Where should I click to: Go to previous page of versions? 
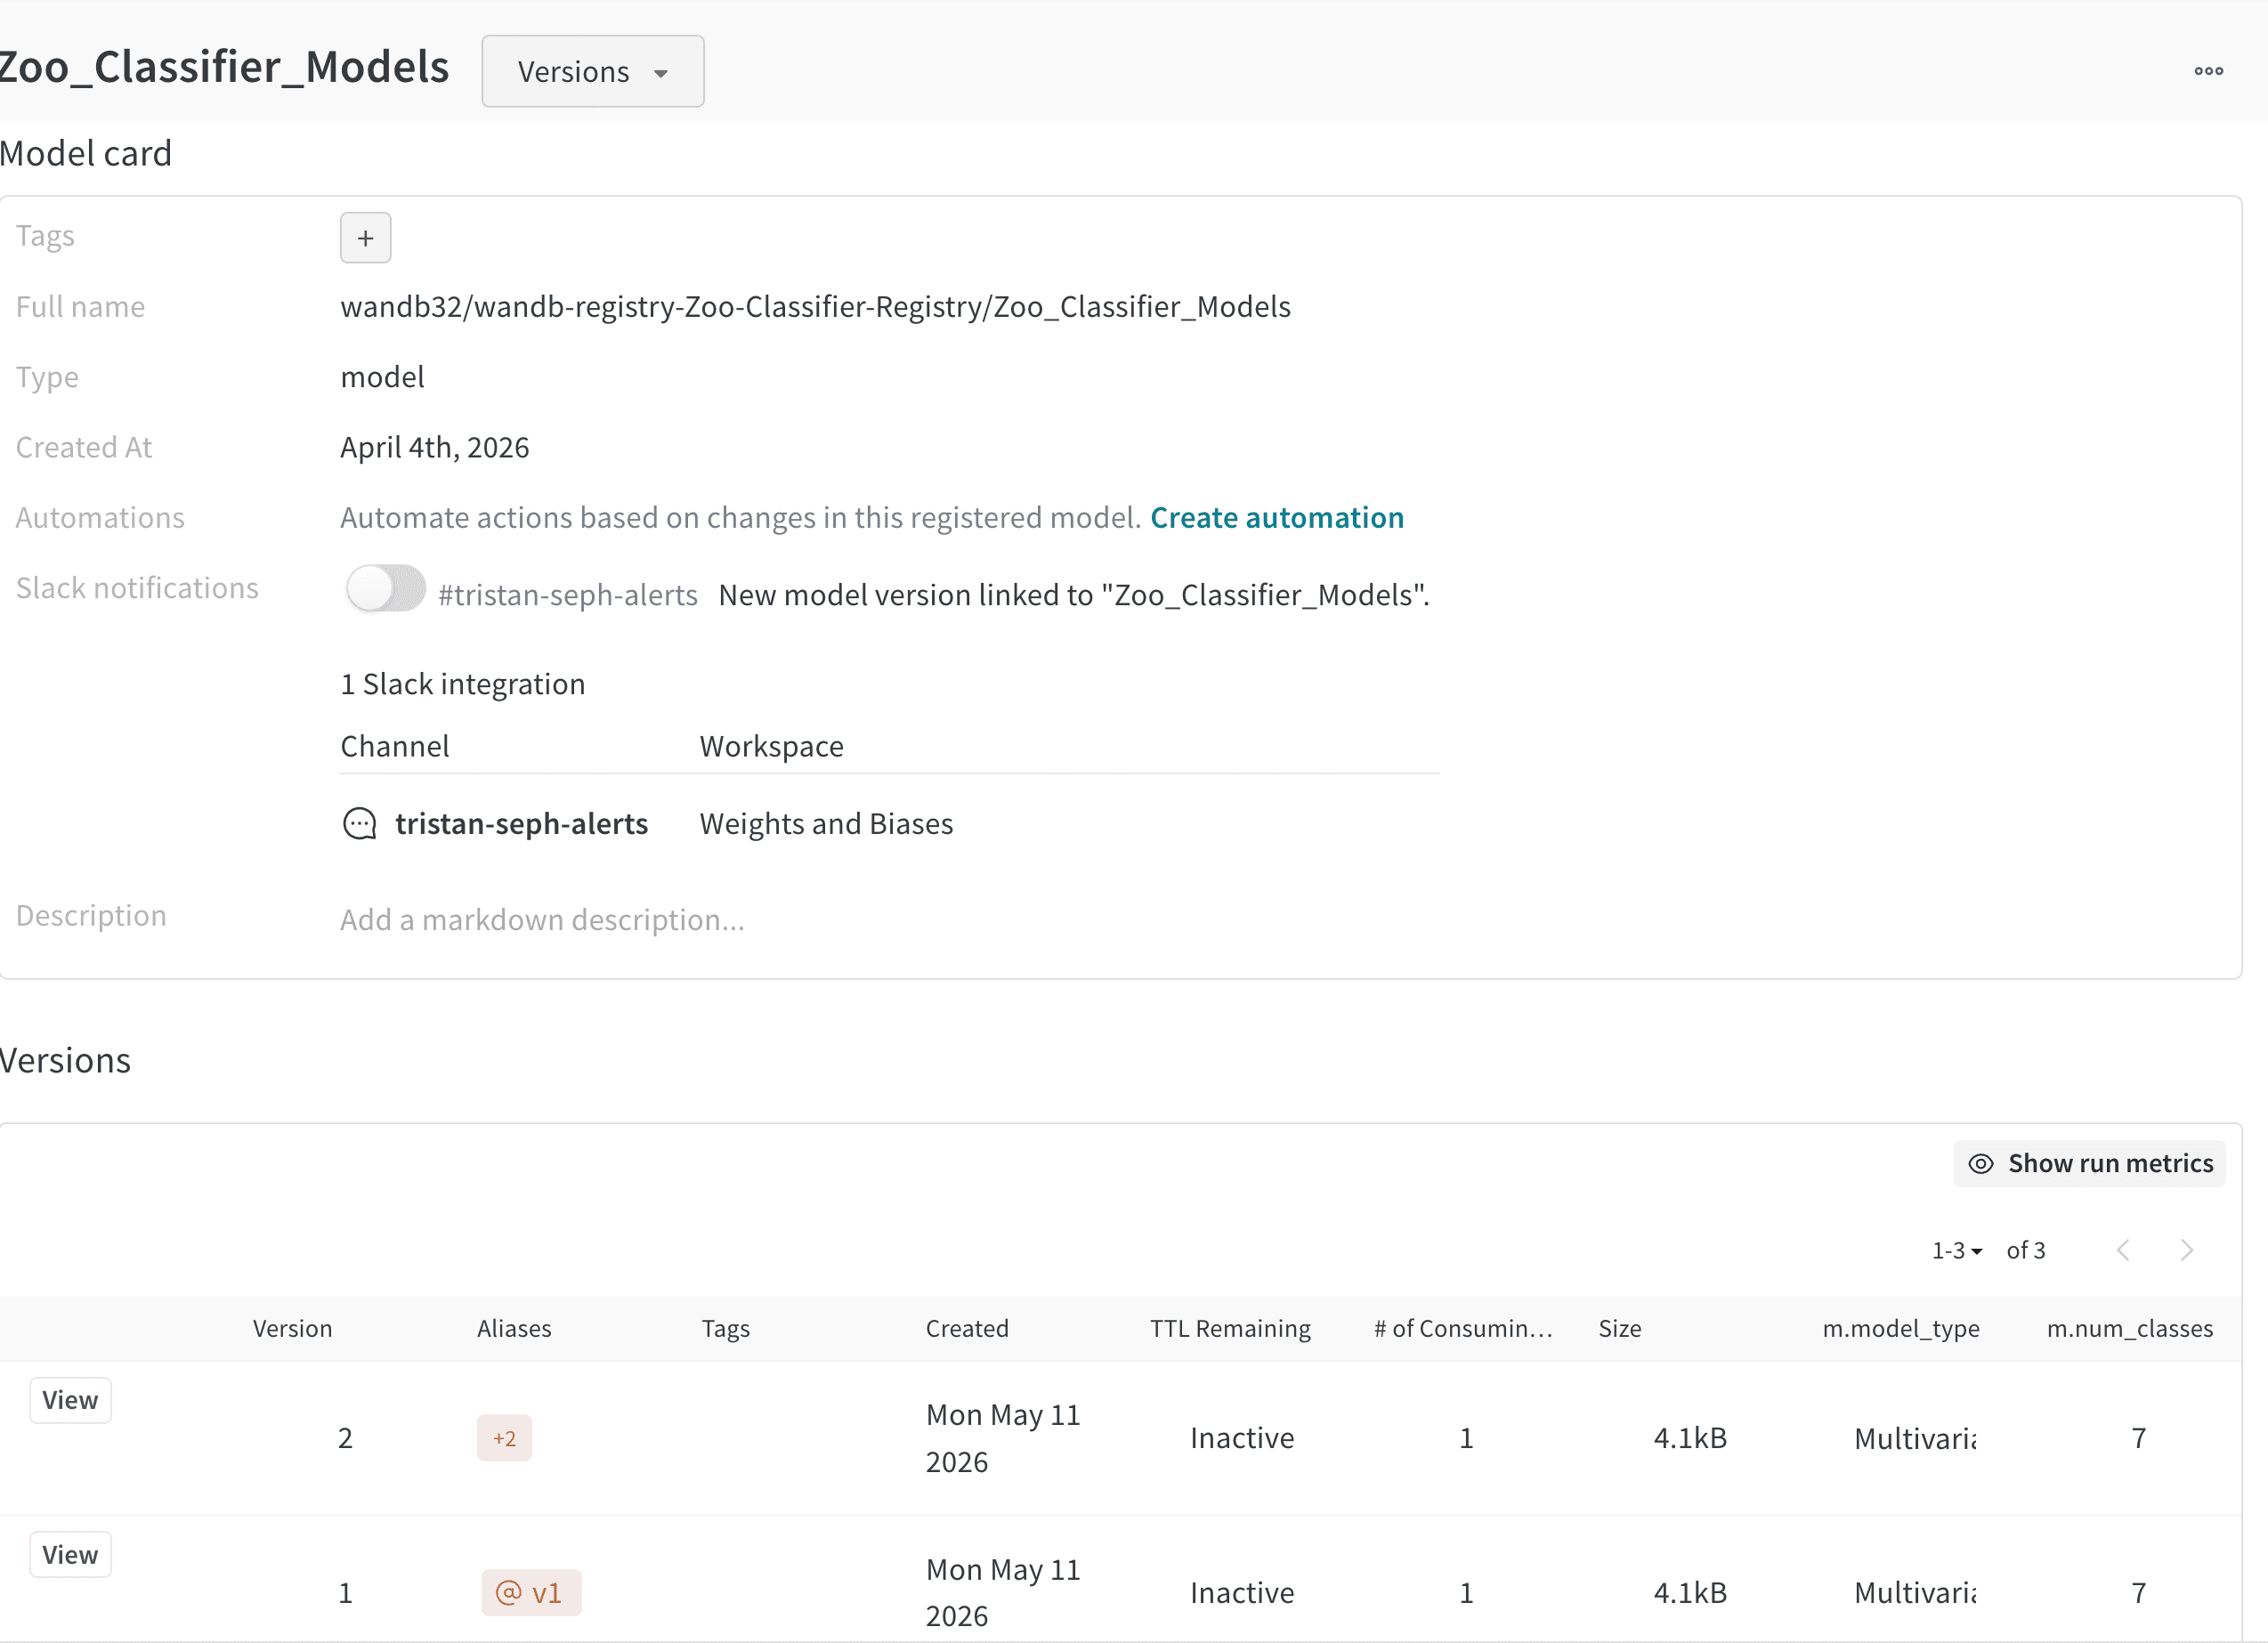(2123, 1250)
